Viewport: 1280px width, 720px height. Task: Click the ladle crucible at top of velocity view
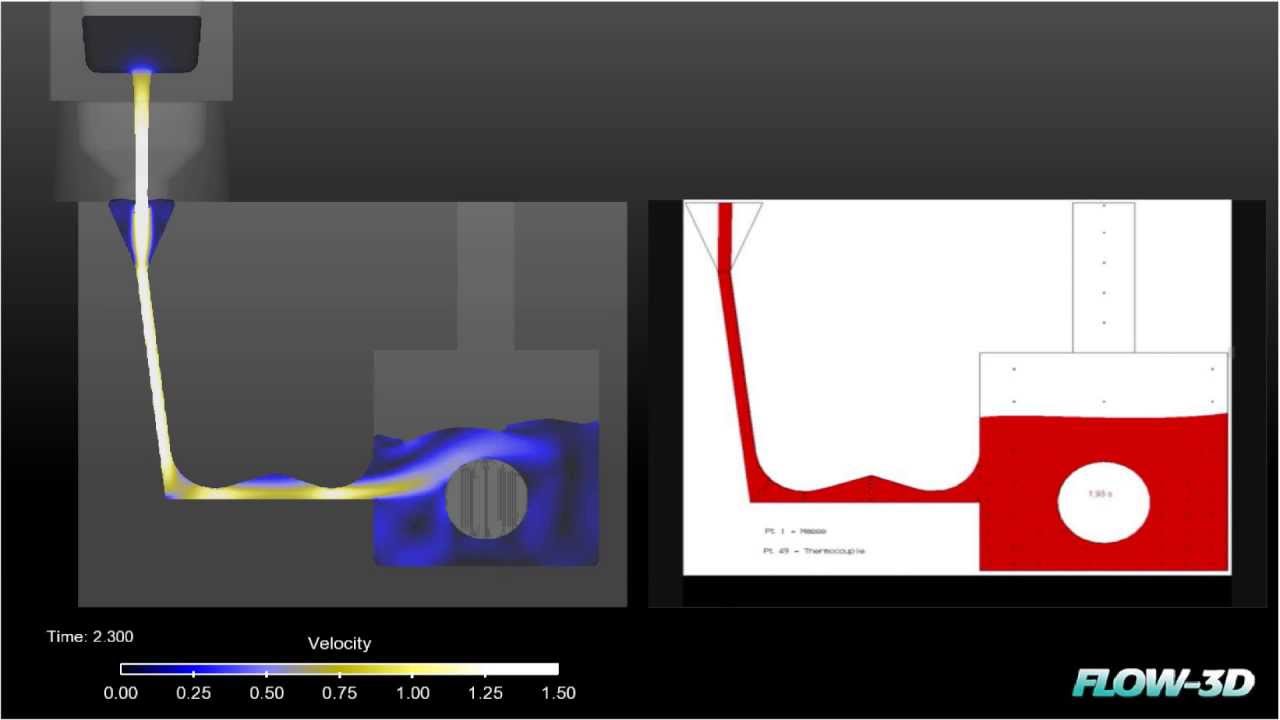[x=141, y=44]
